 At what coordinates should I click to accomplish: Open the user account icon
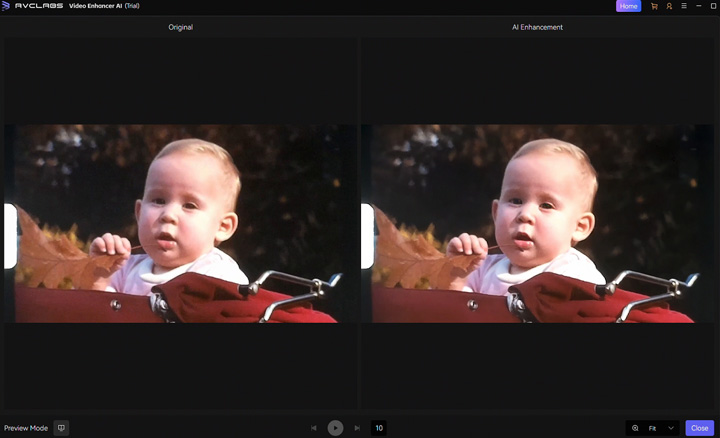[669, 6]
